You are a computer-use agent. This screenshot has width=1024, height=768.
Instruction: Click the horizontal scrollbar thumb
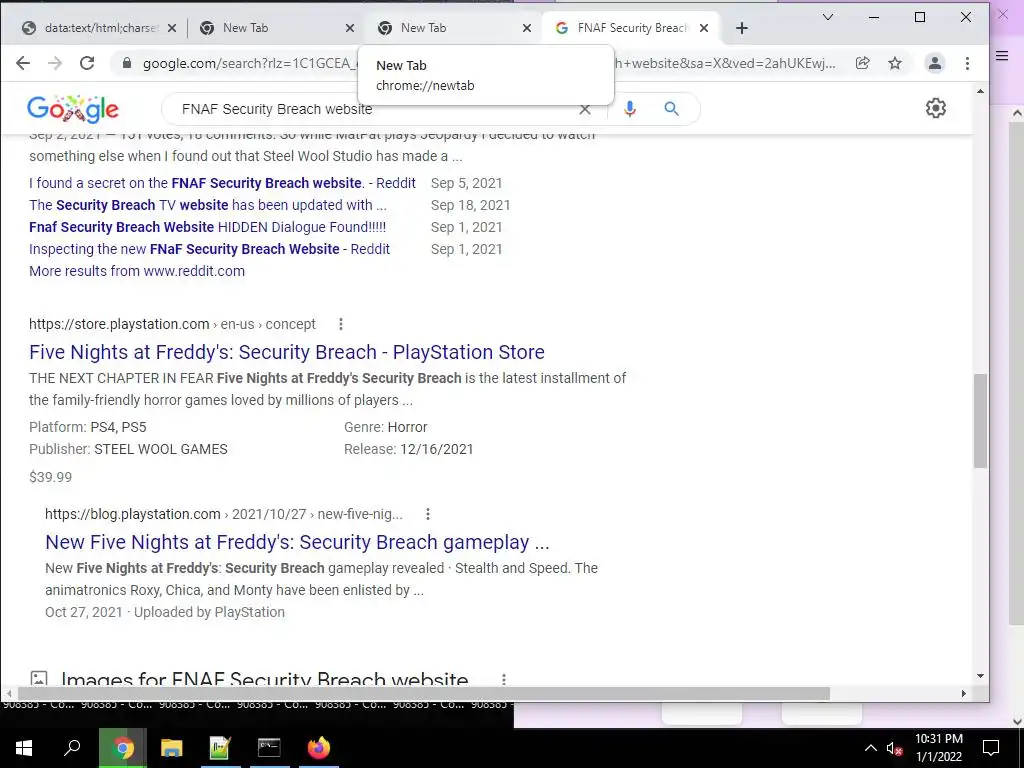423,694
